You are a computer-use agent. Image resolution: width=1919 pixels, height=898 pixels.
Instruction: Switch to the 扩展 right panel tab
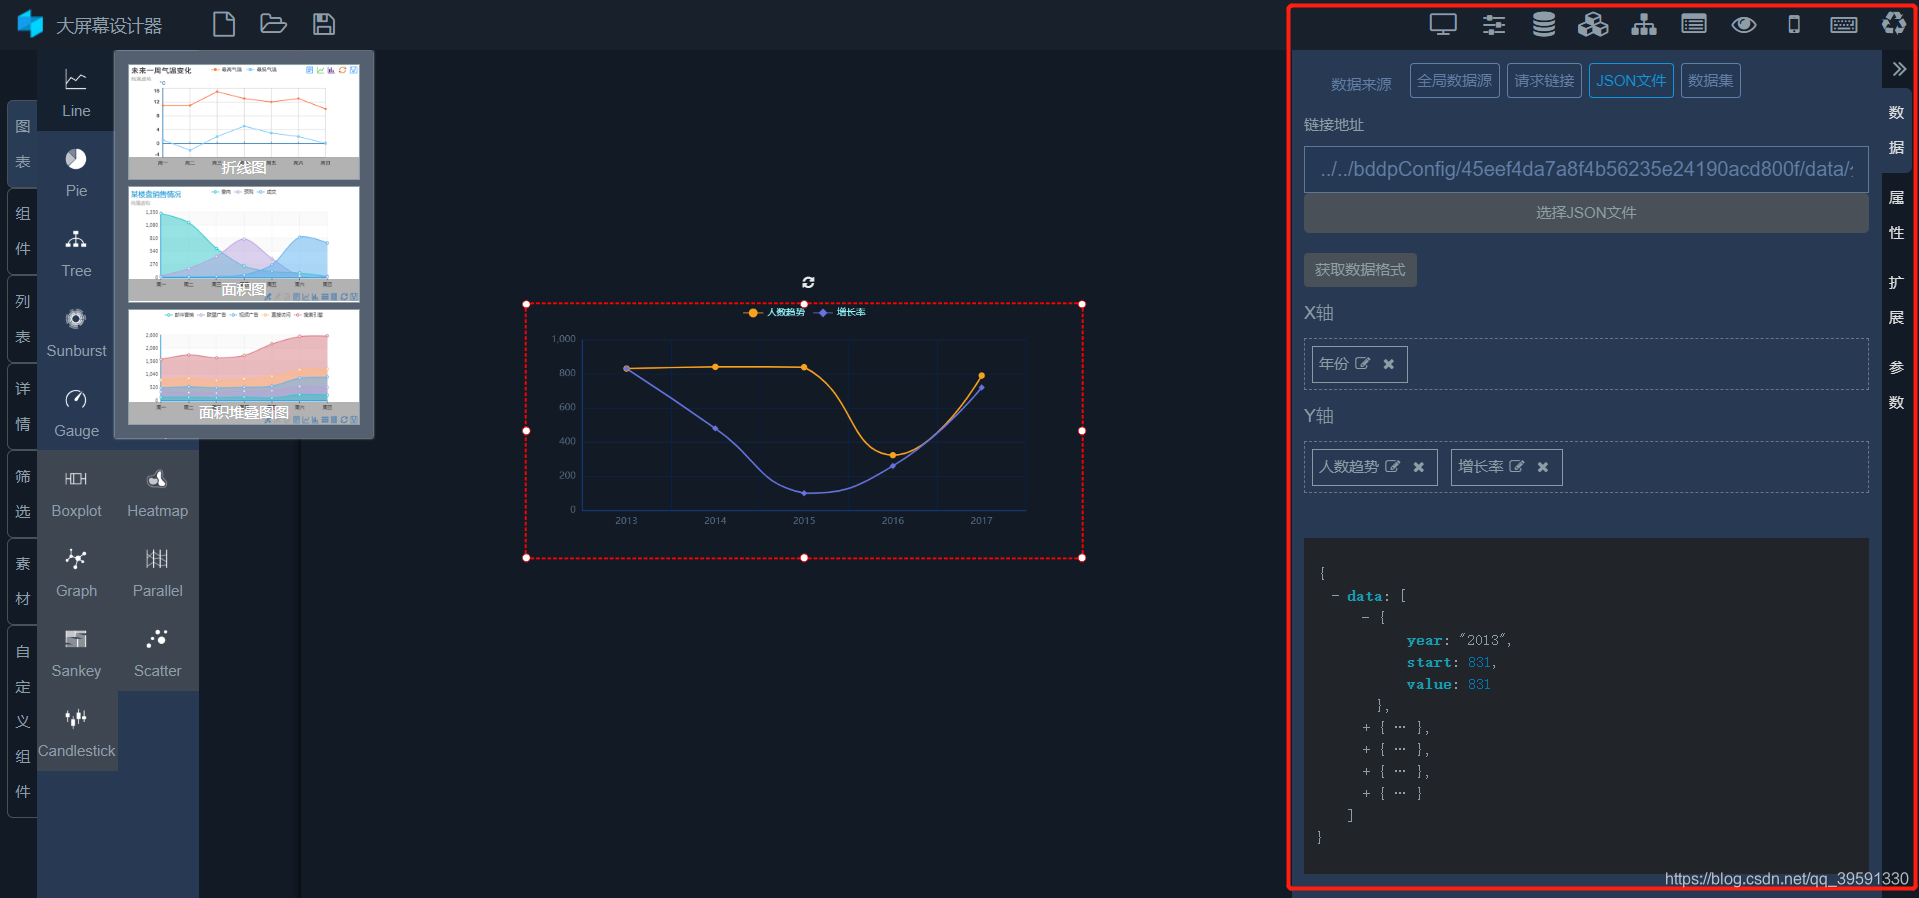[x=1896, y=300]
